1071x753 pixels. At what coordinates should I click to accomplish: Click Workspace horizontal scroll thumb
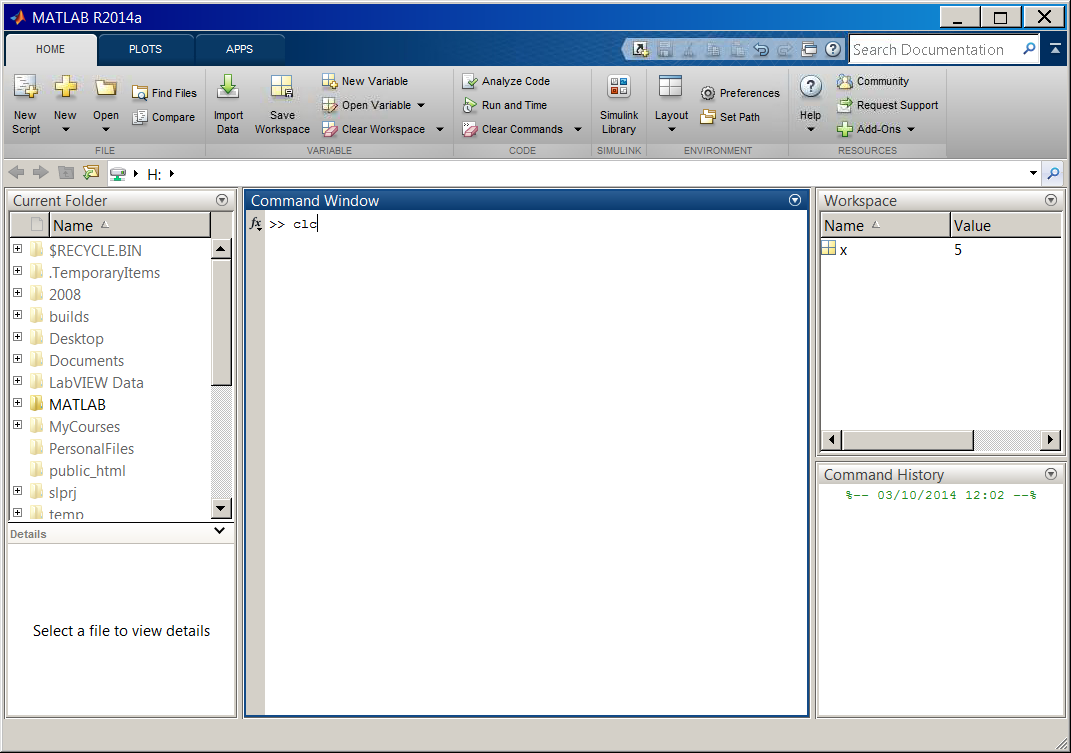click(x=908, y=439)
